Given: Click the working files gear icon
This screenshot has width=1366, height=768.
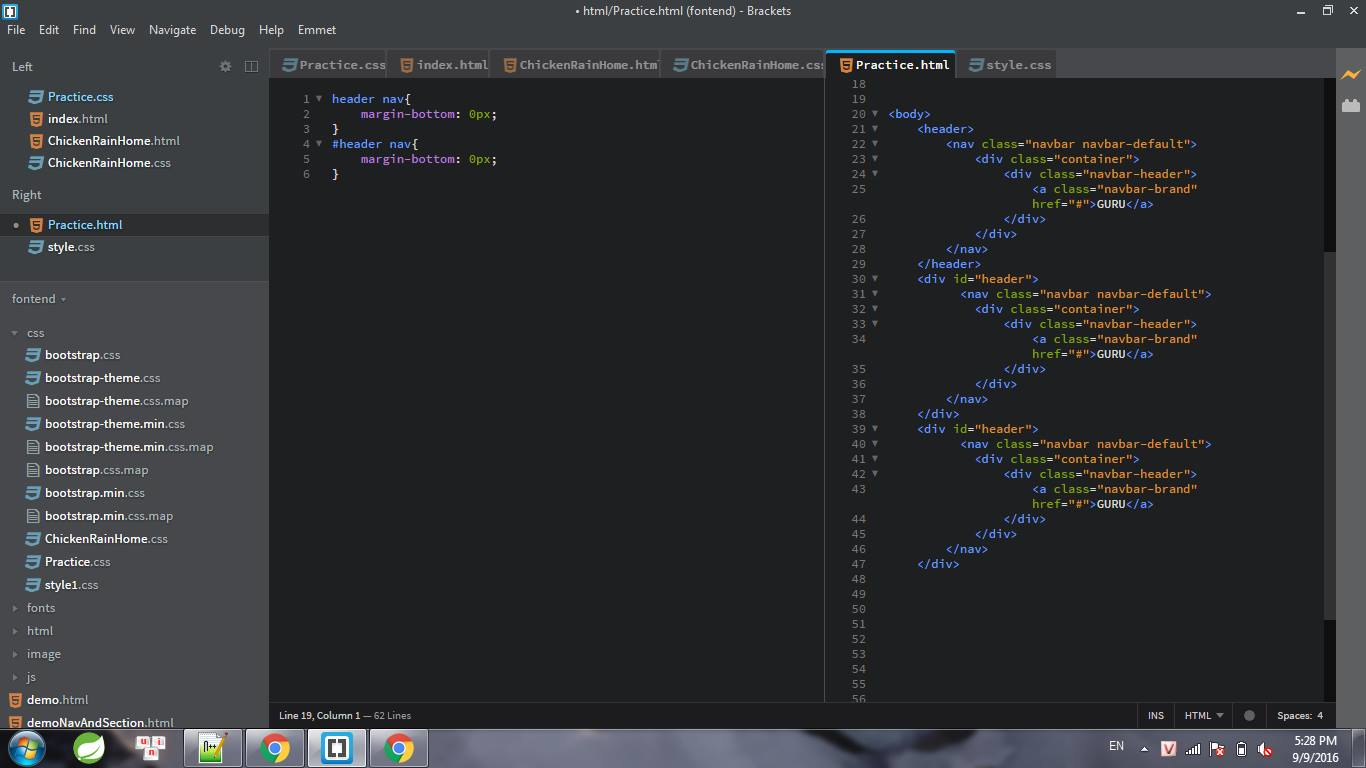Looking at the screenshot, I should (x=225, y=66).
